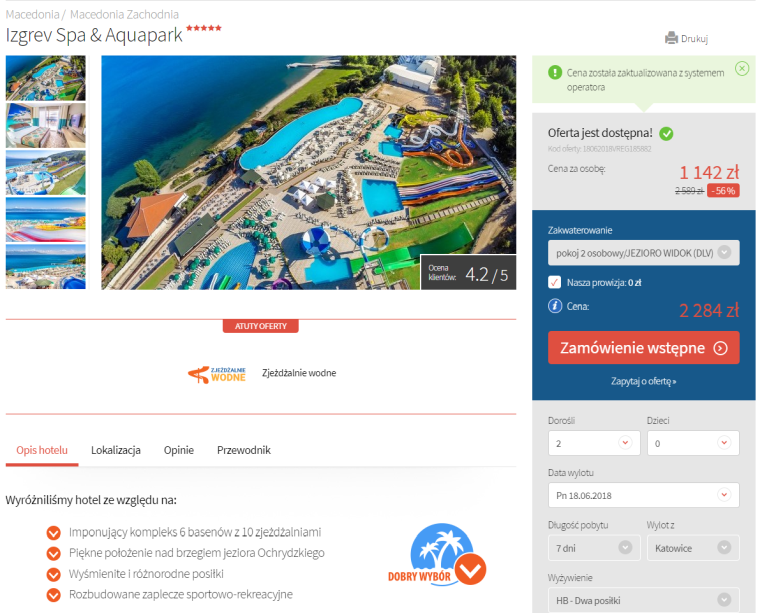Image resolution: width=760 pixels, height=613 pixels.
Task: Open the Opinie tab
Action: pyautogui.click(x=179, y=450)
